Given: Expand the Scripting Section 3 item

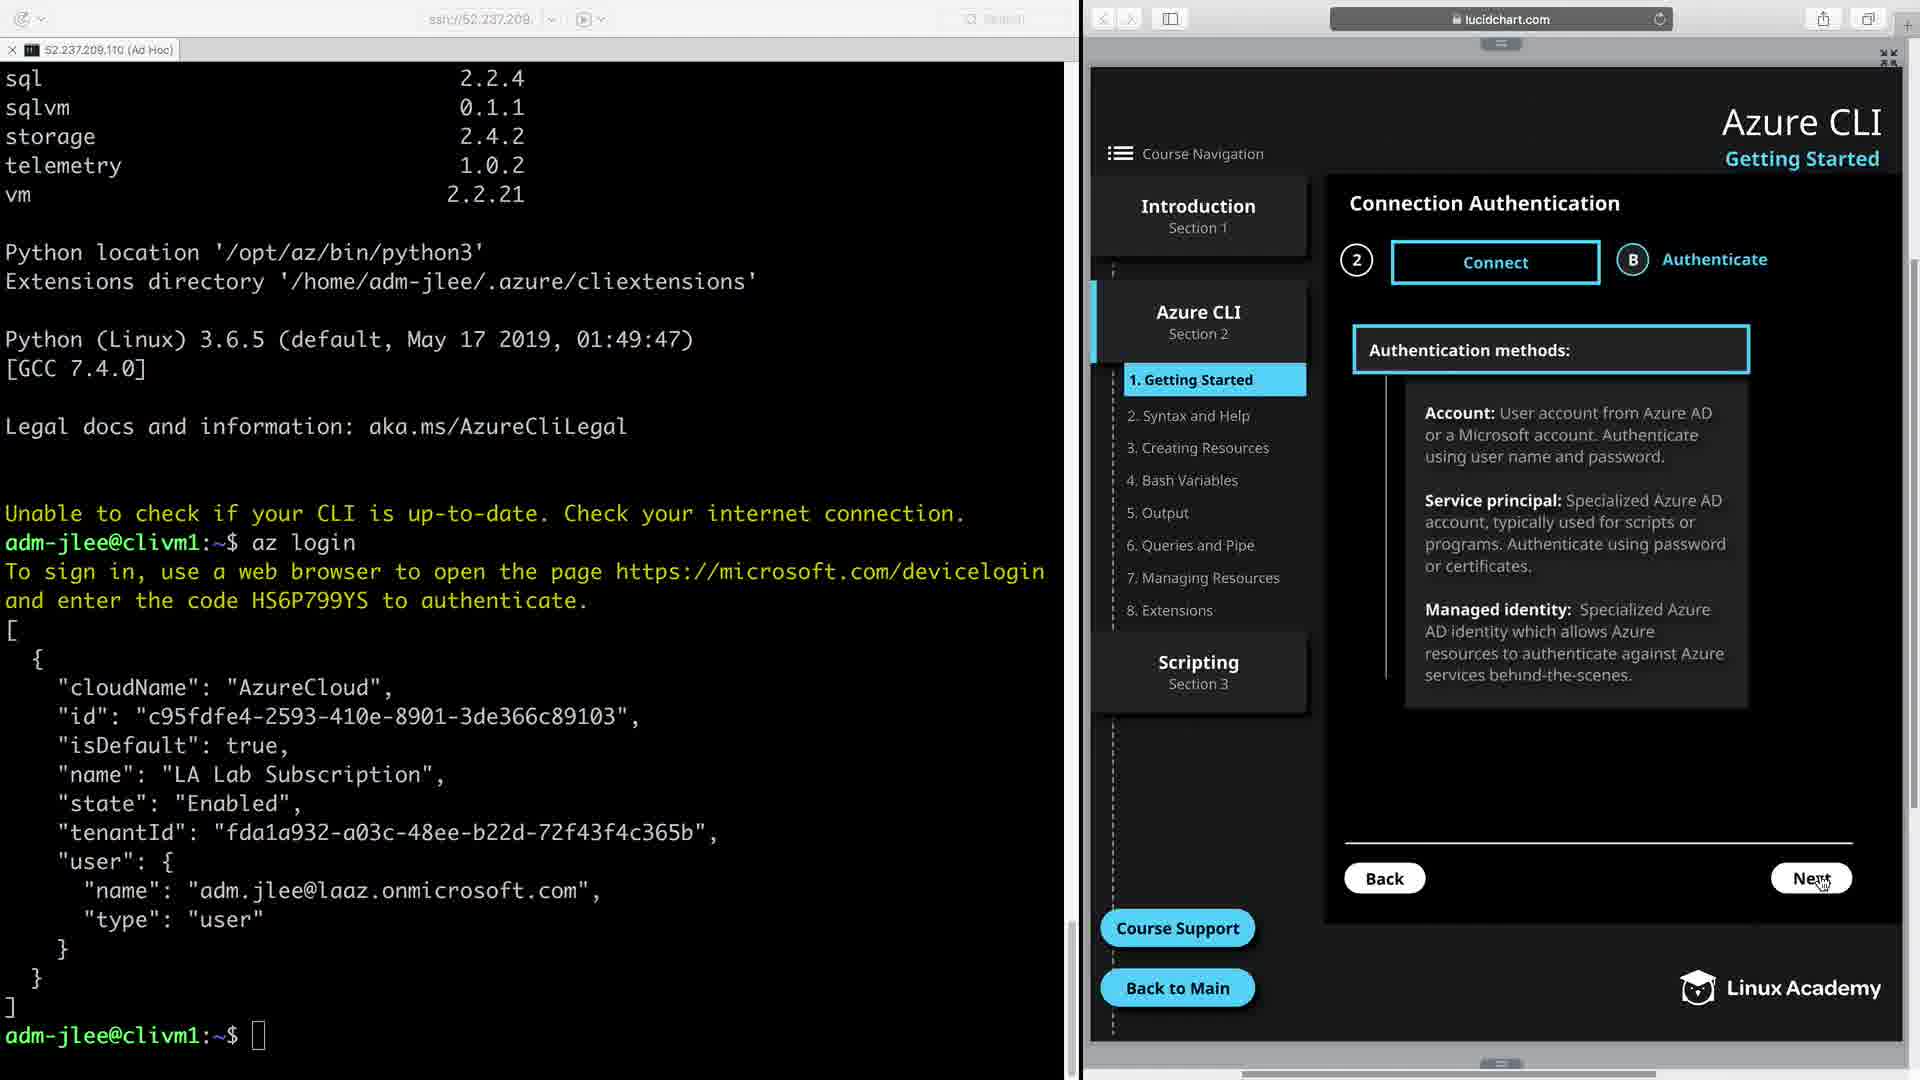Looking at the screenshot, I should click(x=1198, y=672).
